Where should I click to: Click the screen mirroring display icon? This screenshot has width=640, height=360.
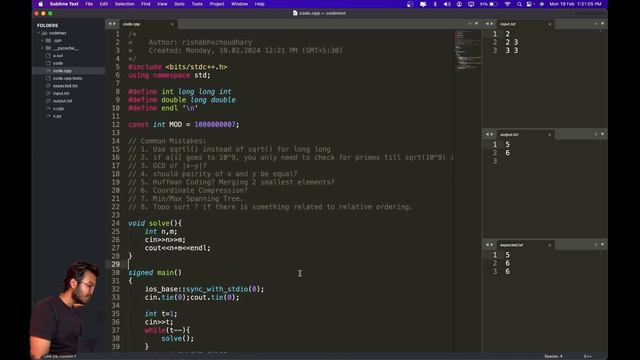point(471,4)
